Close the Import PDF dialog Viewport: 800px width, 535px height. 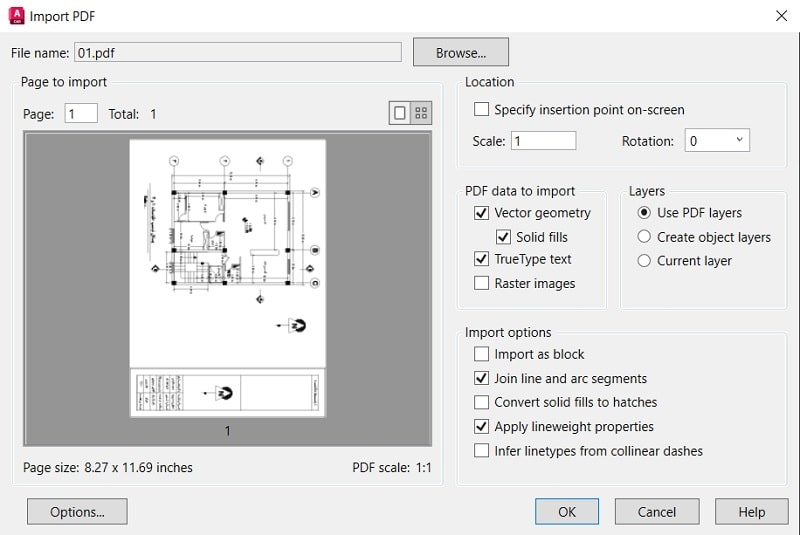point(780,15)
